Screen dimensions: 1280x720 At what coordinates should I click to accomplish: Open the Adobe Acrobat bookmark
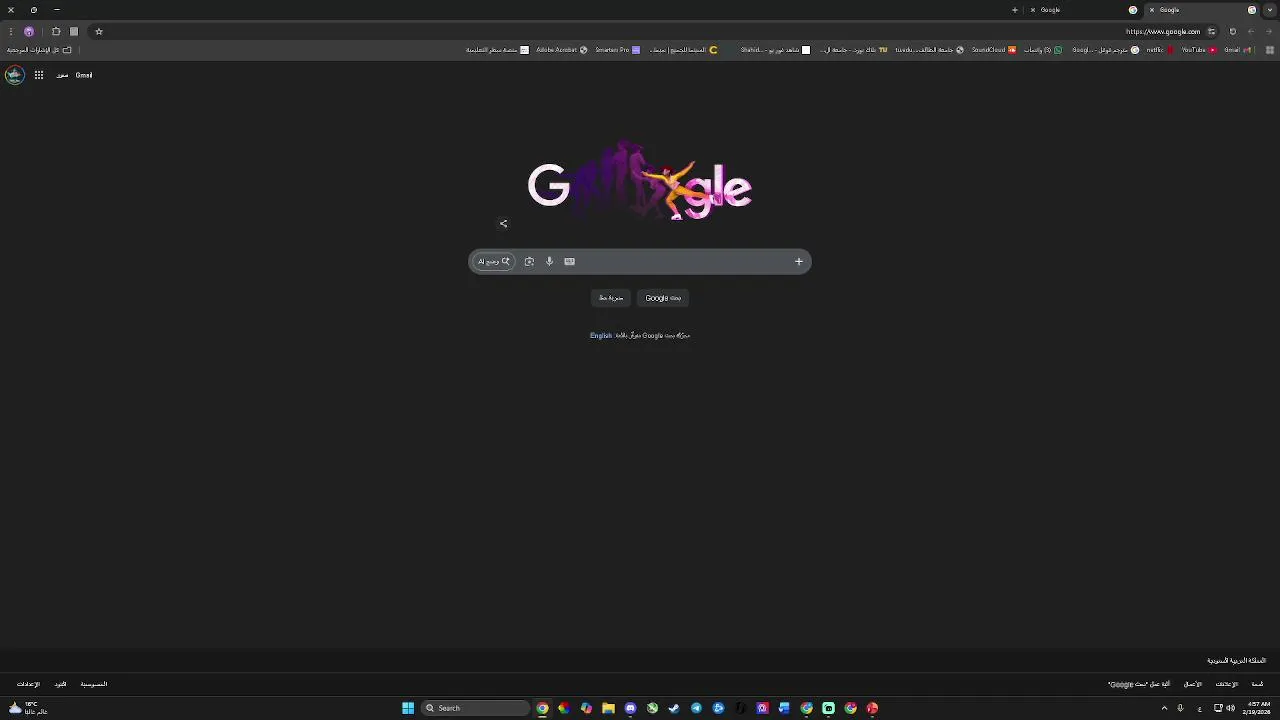point(562,50)
